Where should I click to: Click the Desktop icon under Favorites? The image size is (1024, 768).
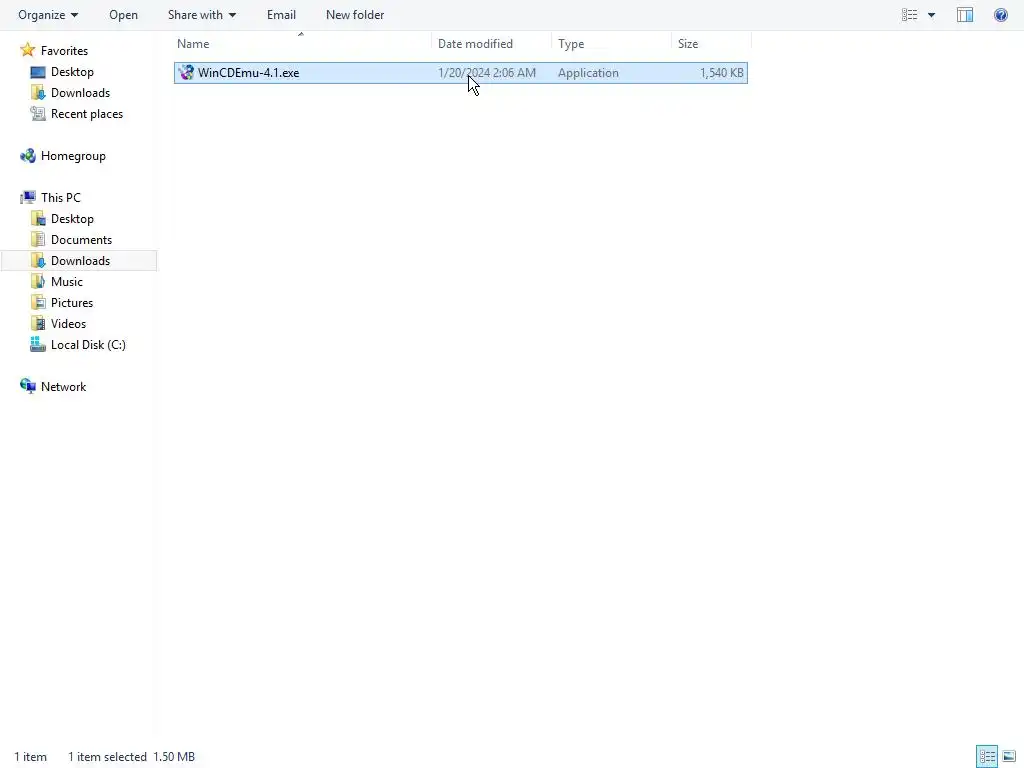point(38,72)
